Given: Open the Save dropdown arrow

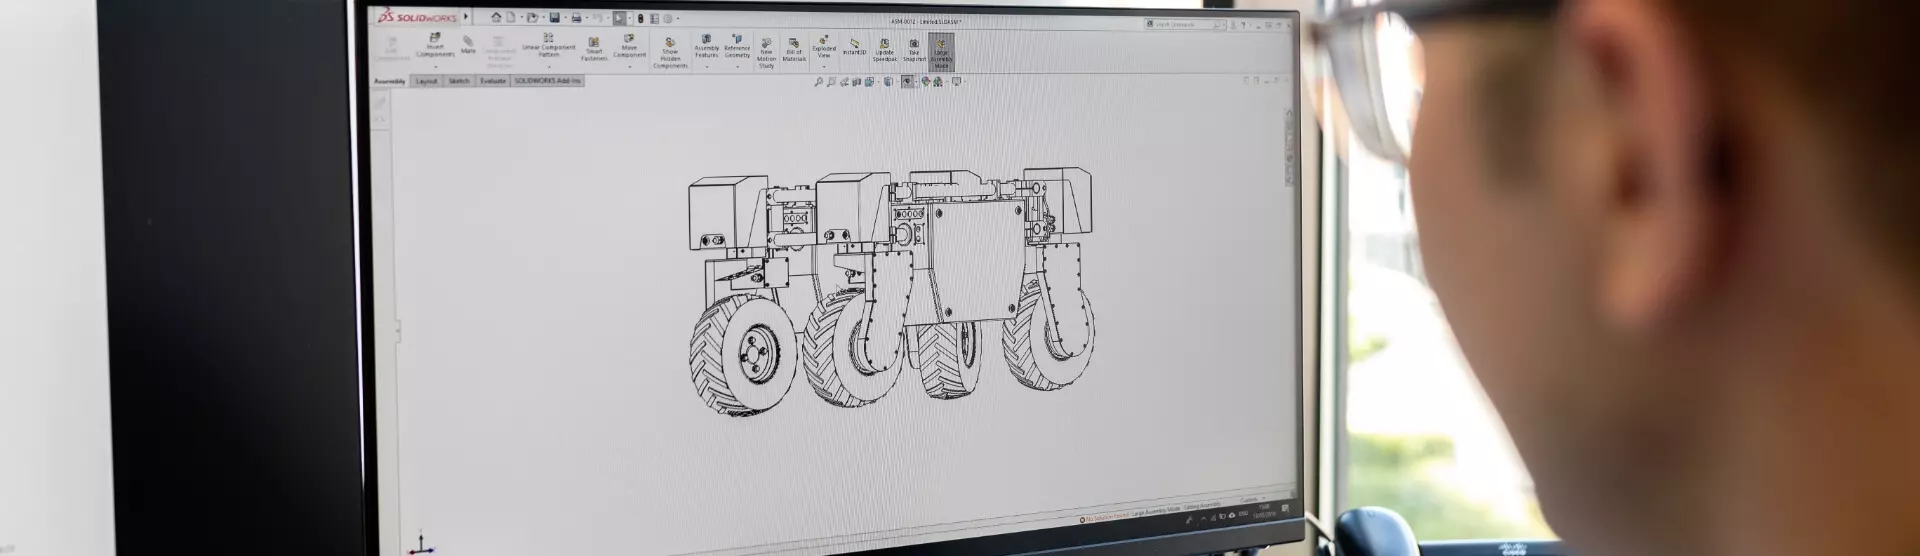Looking at the screenshot, I should 565,18.
